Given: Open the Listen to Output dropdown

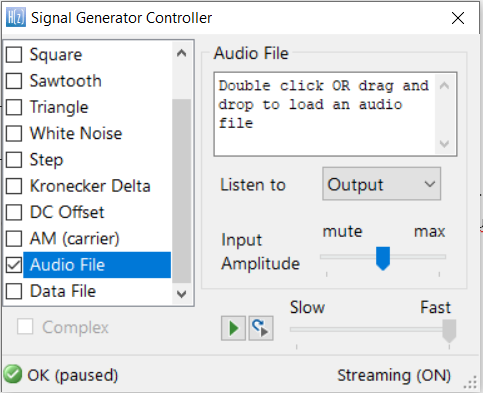Looking at the screenshot, I should [x=382, y=184].
